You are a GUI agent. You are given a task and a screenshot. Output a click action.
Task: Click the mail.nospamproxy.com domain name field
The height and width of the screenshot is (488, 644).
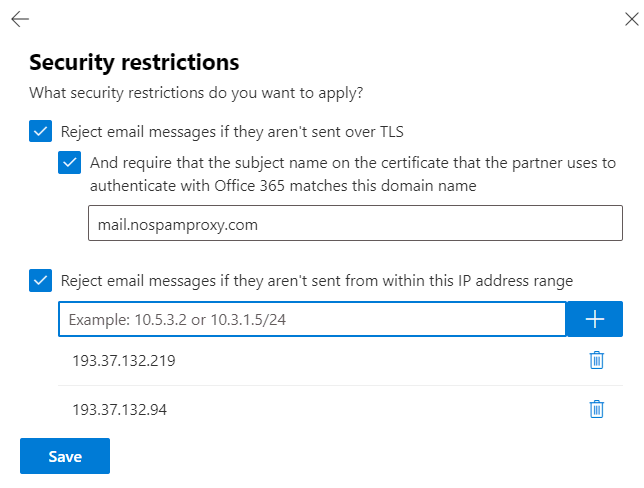(355, 223)
